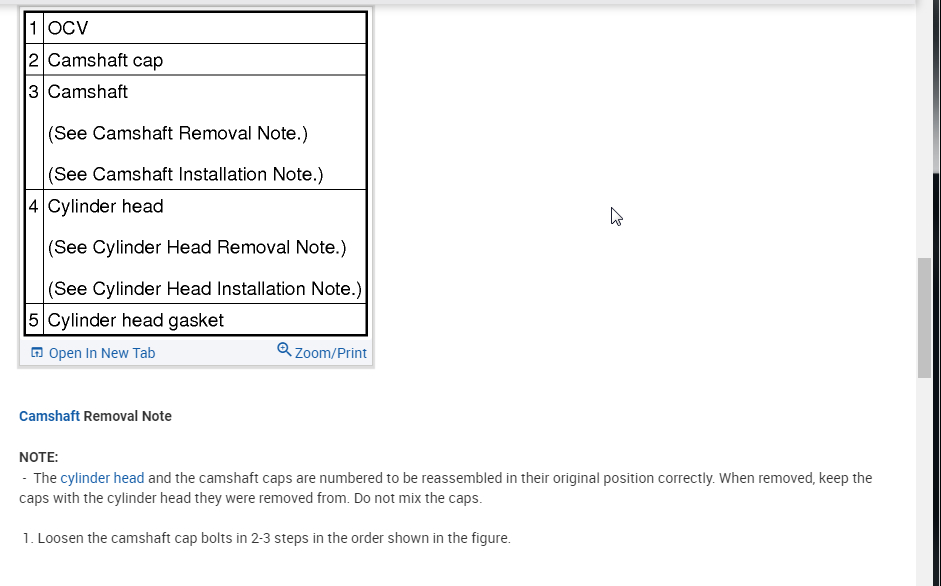Click row number 5 in the parts table

coord(34,320)
